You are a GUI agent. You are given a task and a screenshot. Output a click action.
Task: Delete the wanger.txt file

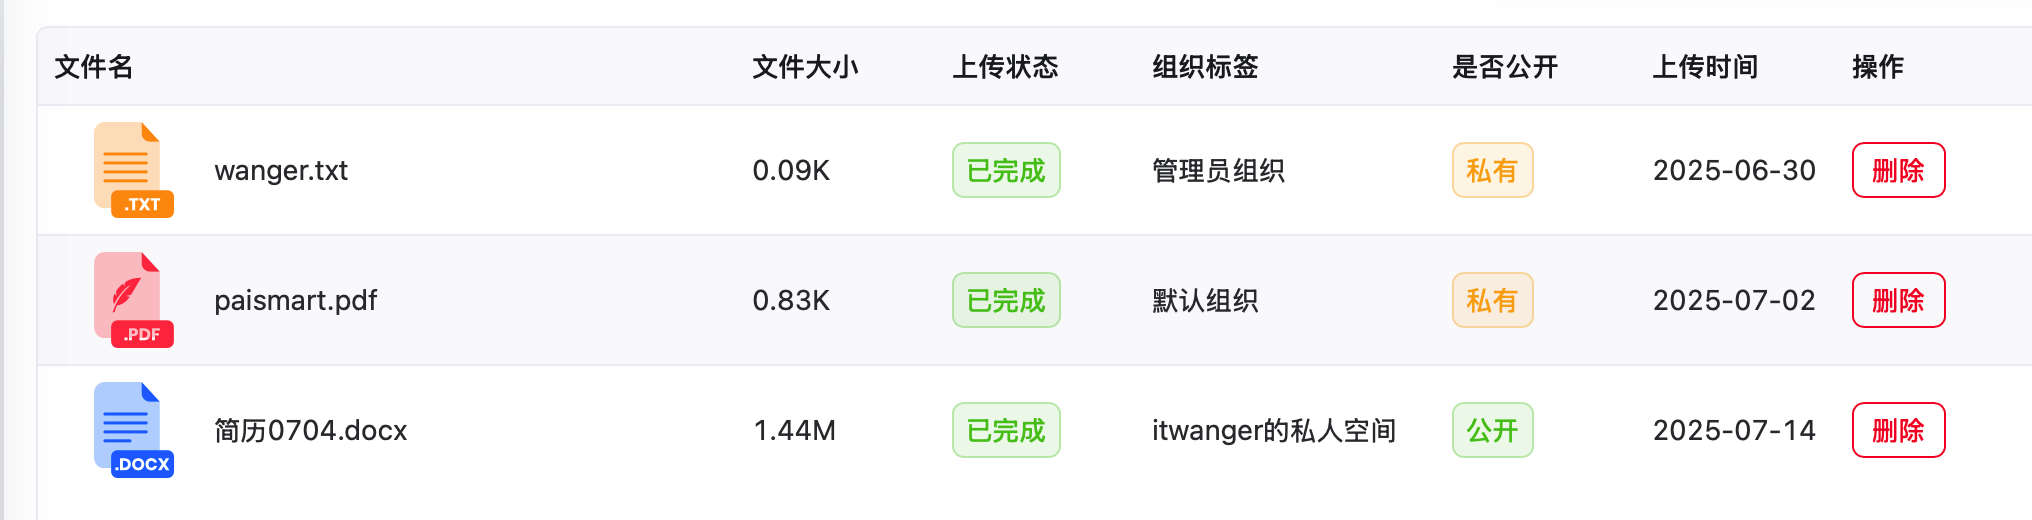click(x=1898, y=170)
